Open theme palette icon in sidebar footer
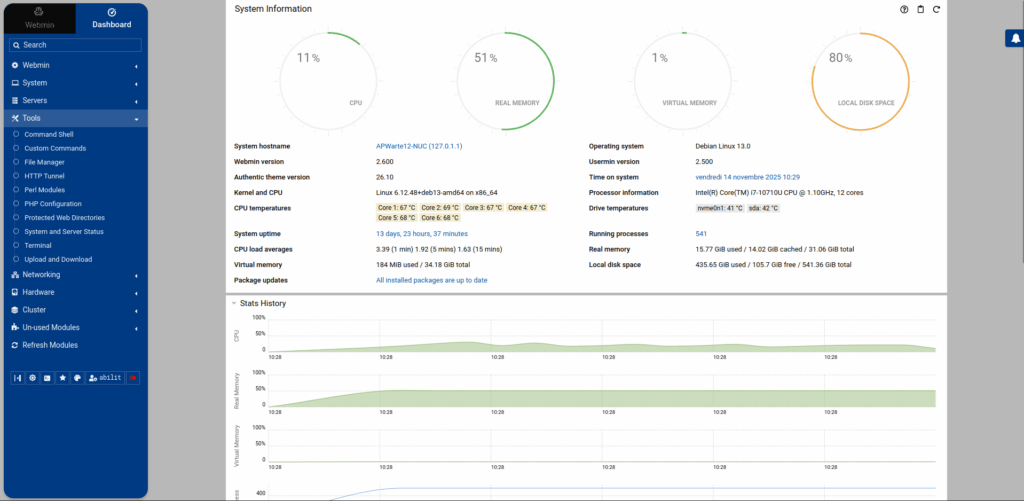This screenshot has height=501, width=1024. 77,378
